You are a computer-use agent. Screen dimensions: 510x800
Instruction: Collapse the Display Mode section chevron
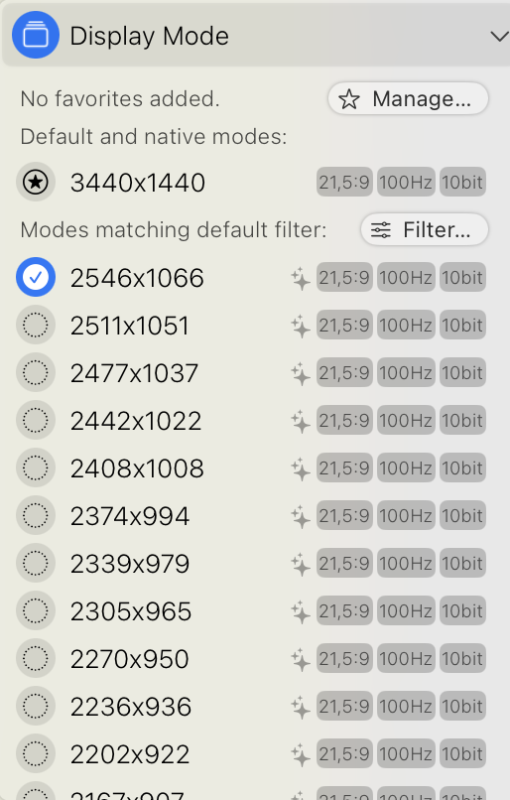(499, 36)
